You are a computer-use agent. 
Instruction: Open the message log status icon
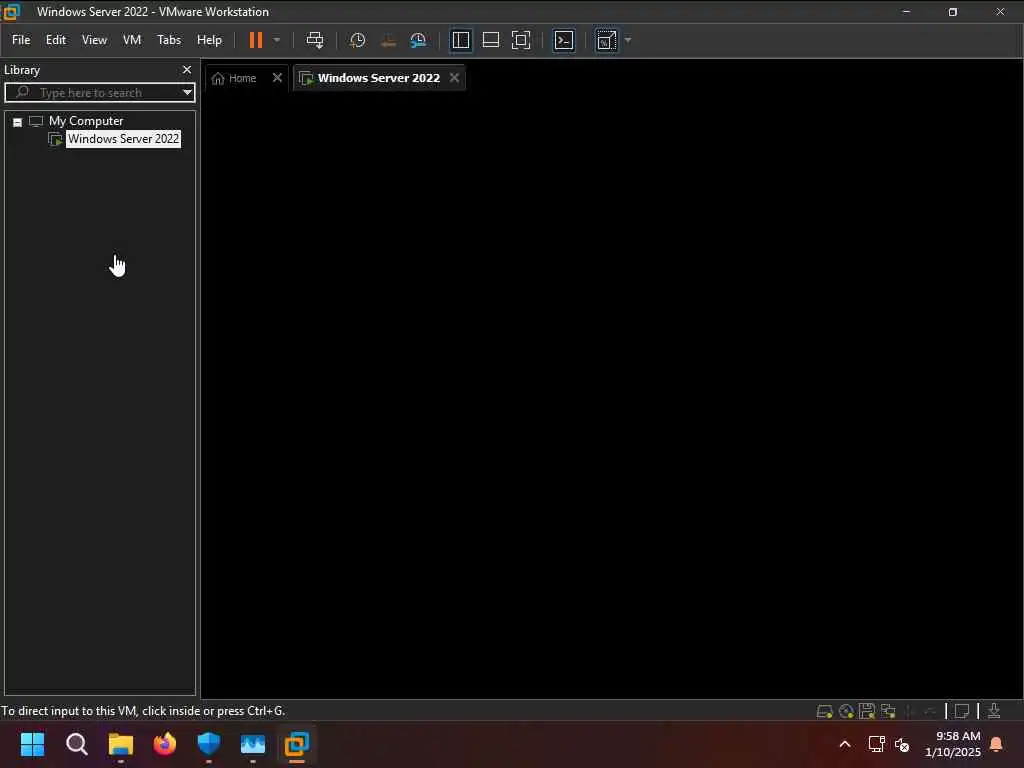tap(961, 711)
